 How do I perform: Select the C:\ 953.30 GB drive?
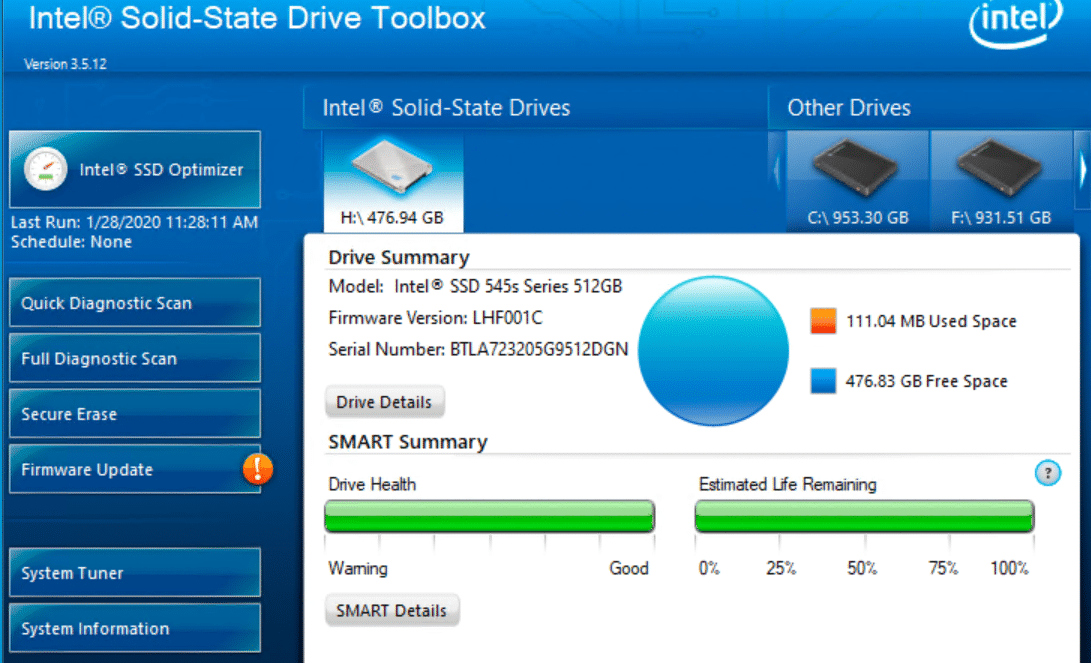[x=857, y=181]
